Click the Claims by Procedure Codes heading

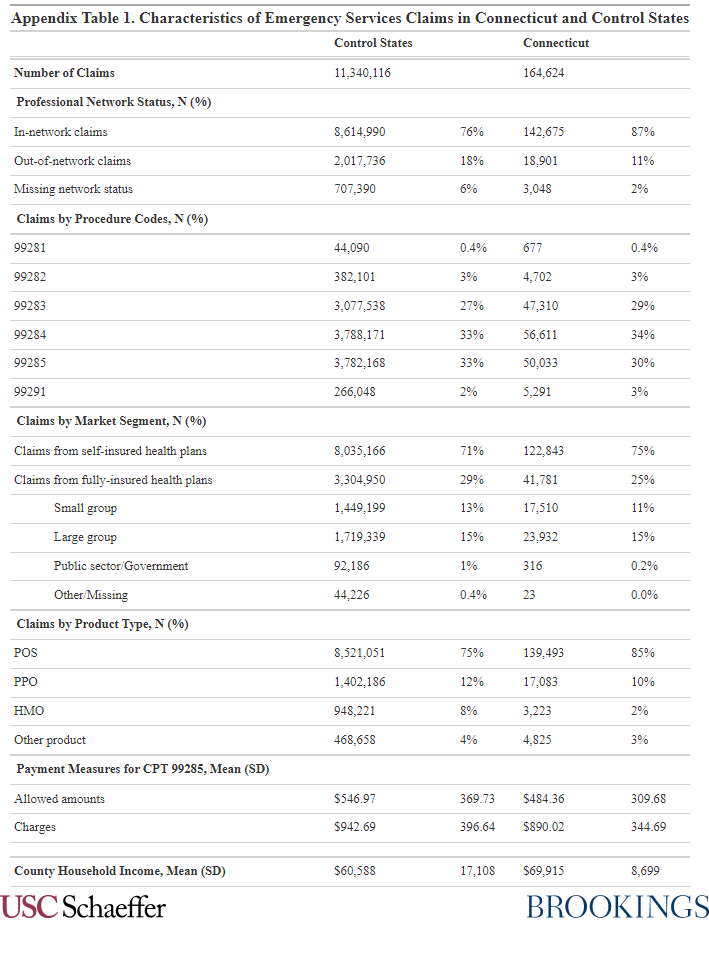(111, 219)
